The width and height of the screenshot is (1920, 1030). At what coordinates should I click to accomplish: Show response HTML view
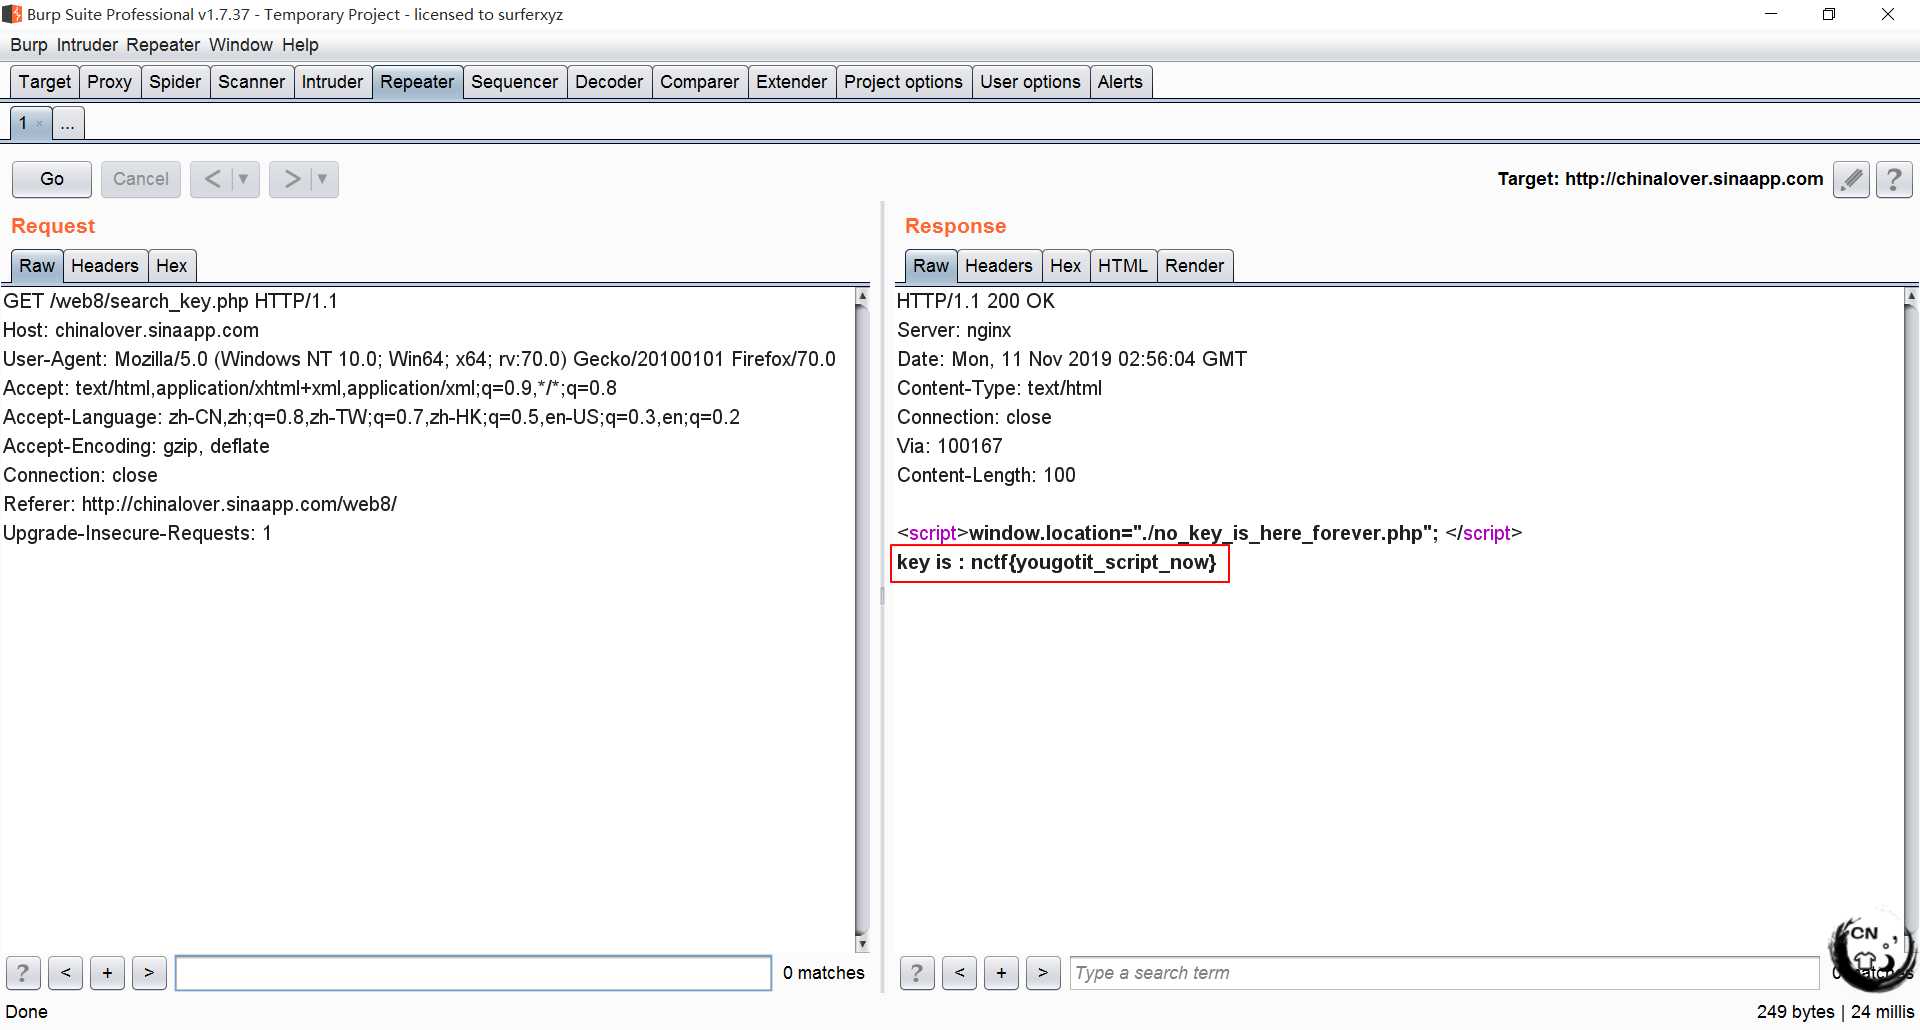(x=1123, y=266)
